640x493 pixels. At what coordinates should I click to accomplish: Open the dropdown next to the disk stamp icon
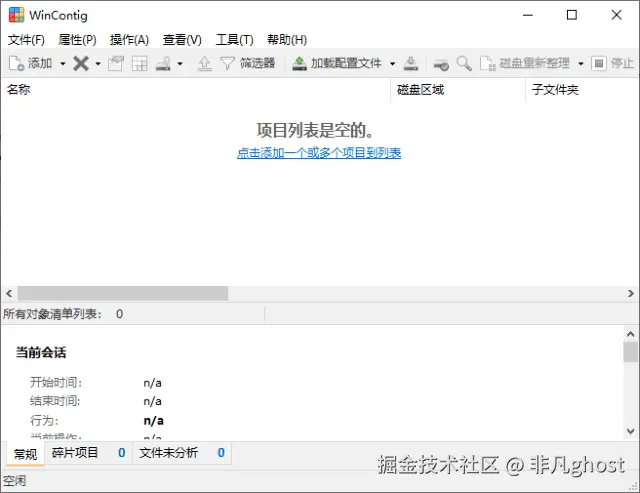[180, 64]
